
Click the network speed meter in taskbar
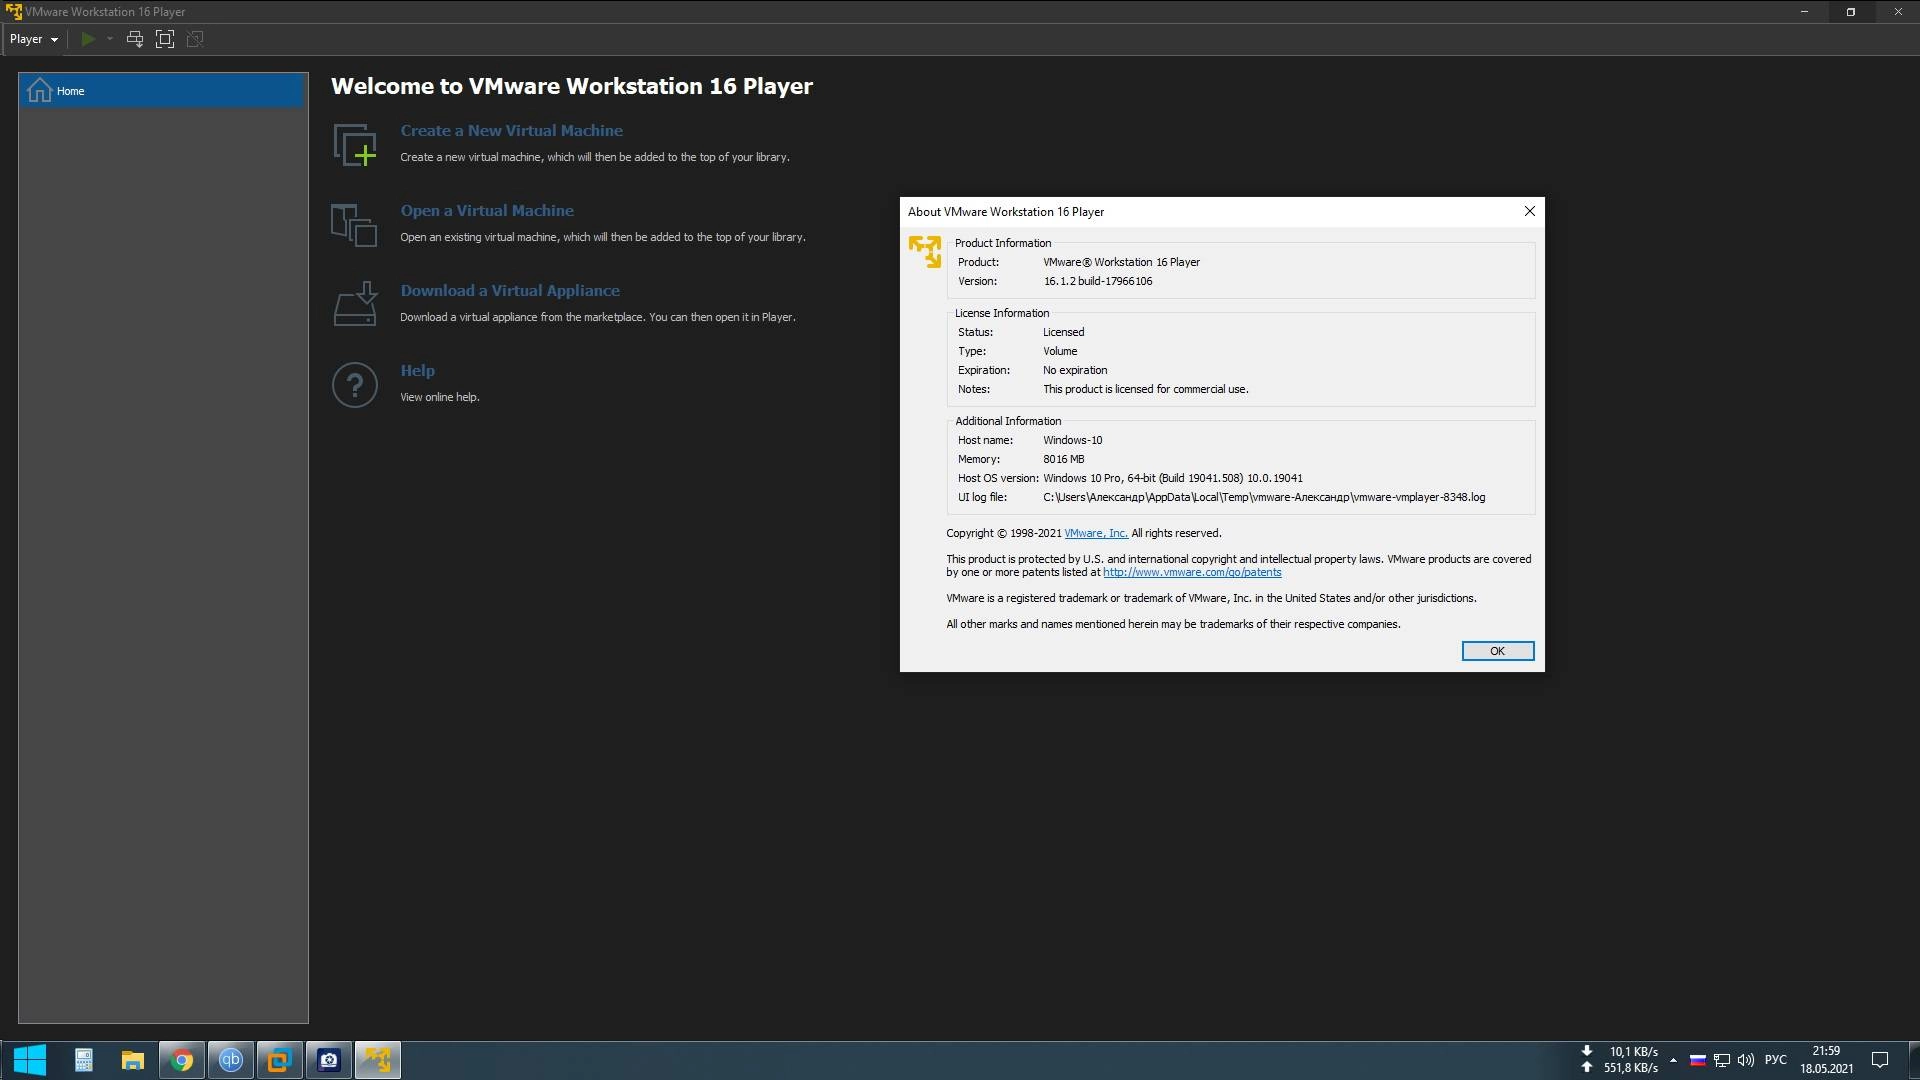[1619, 1060]
